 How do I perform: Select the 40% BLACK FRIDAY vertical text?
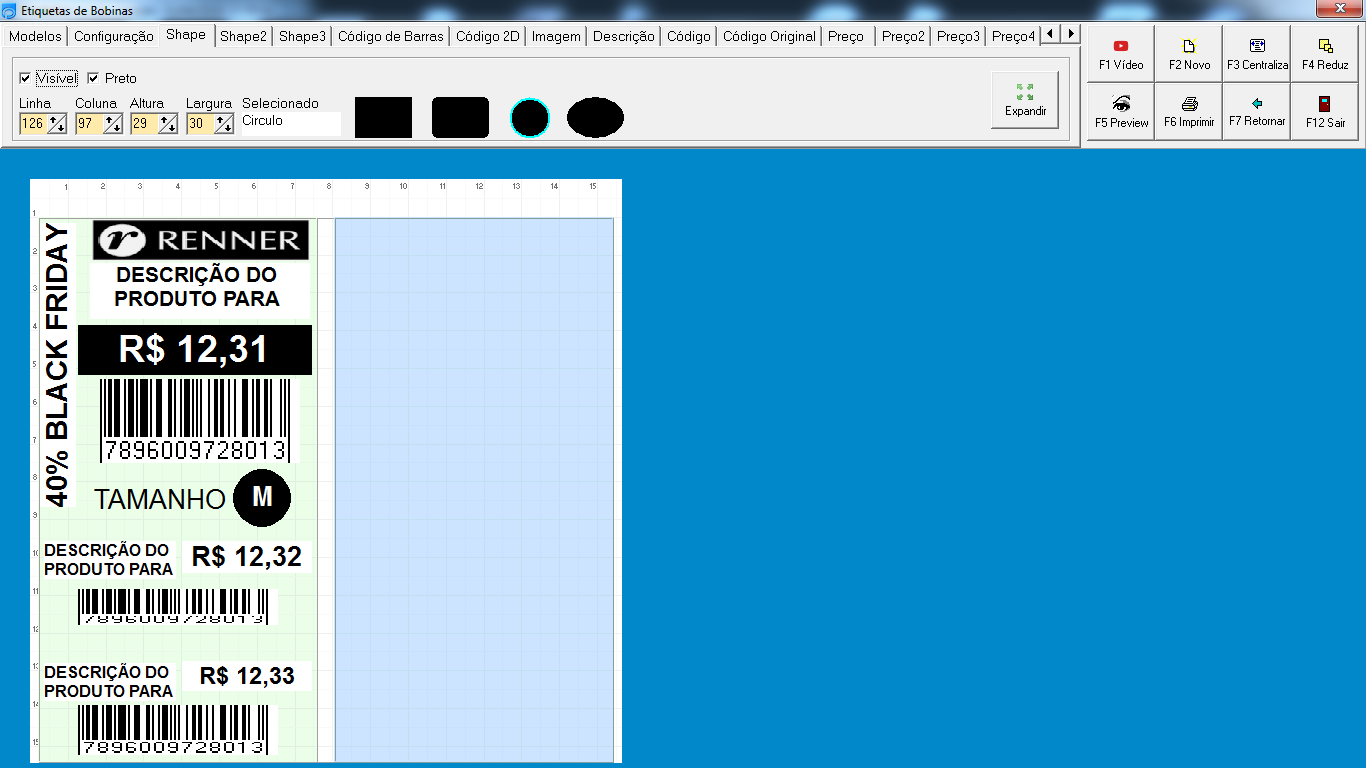(58, 364)
